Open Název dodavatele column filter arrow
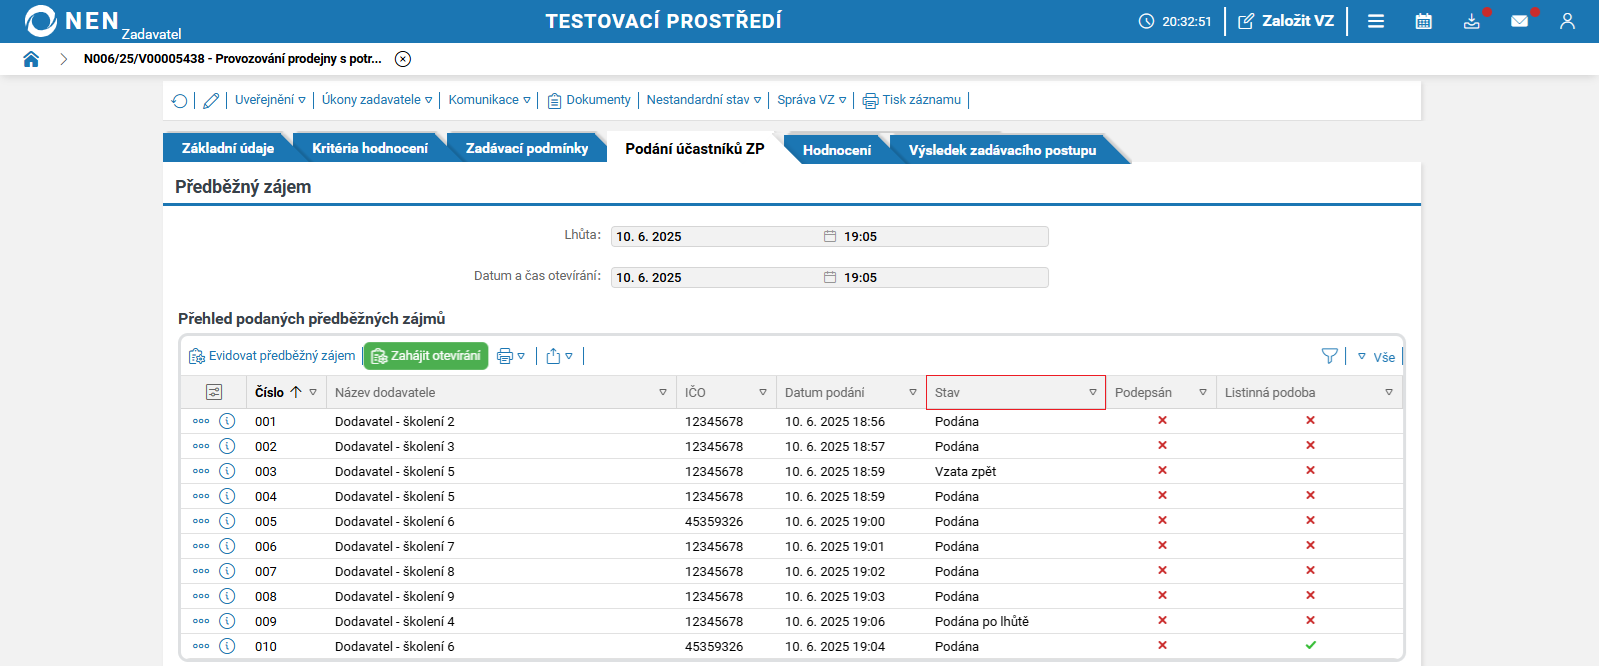This screenshot has width=1599, height=666. 663,392
